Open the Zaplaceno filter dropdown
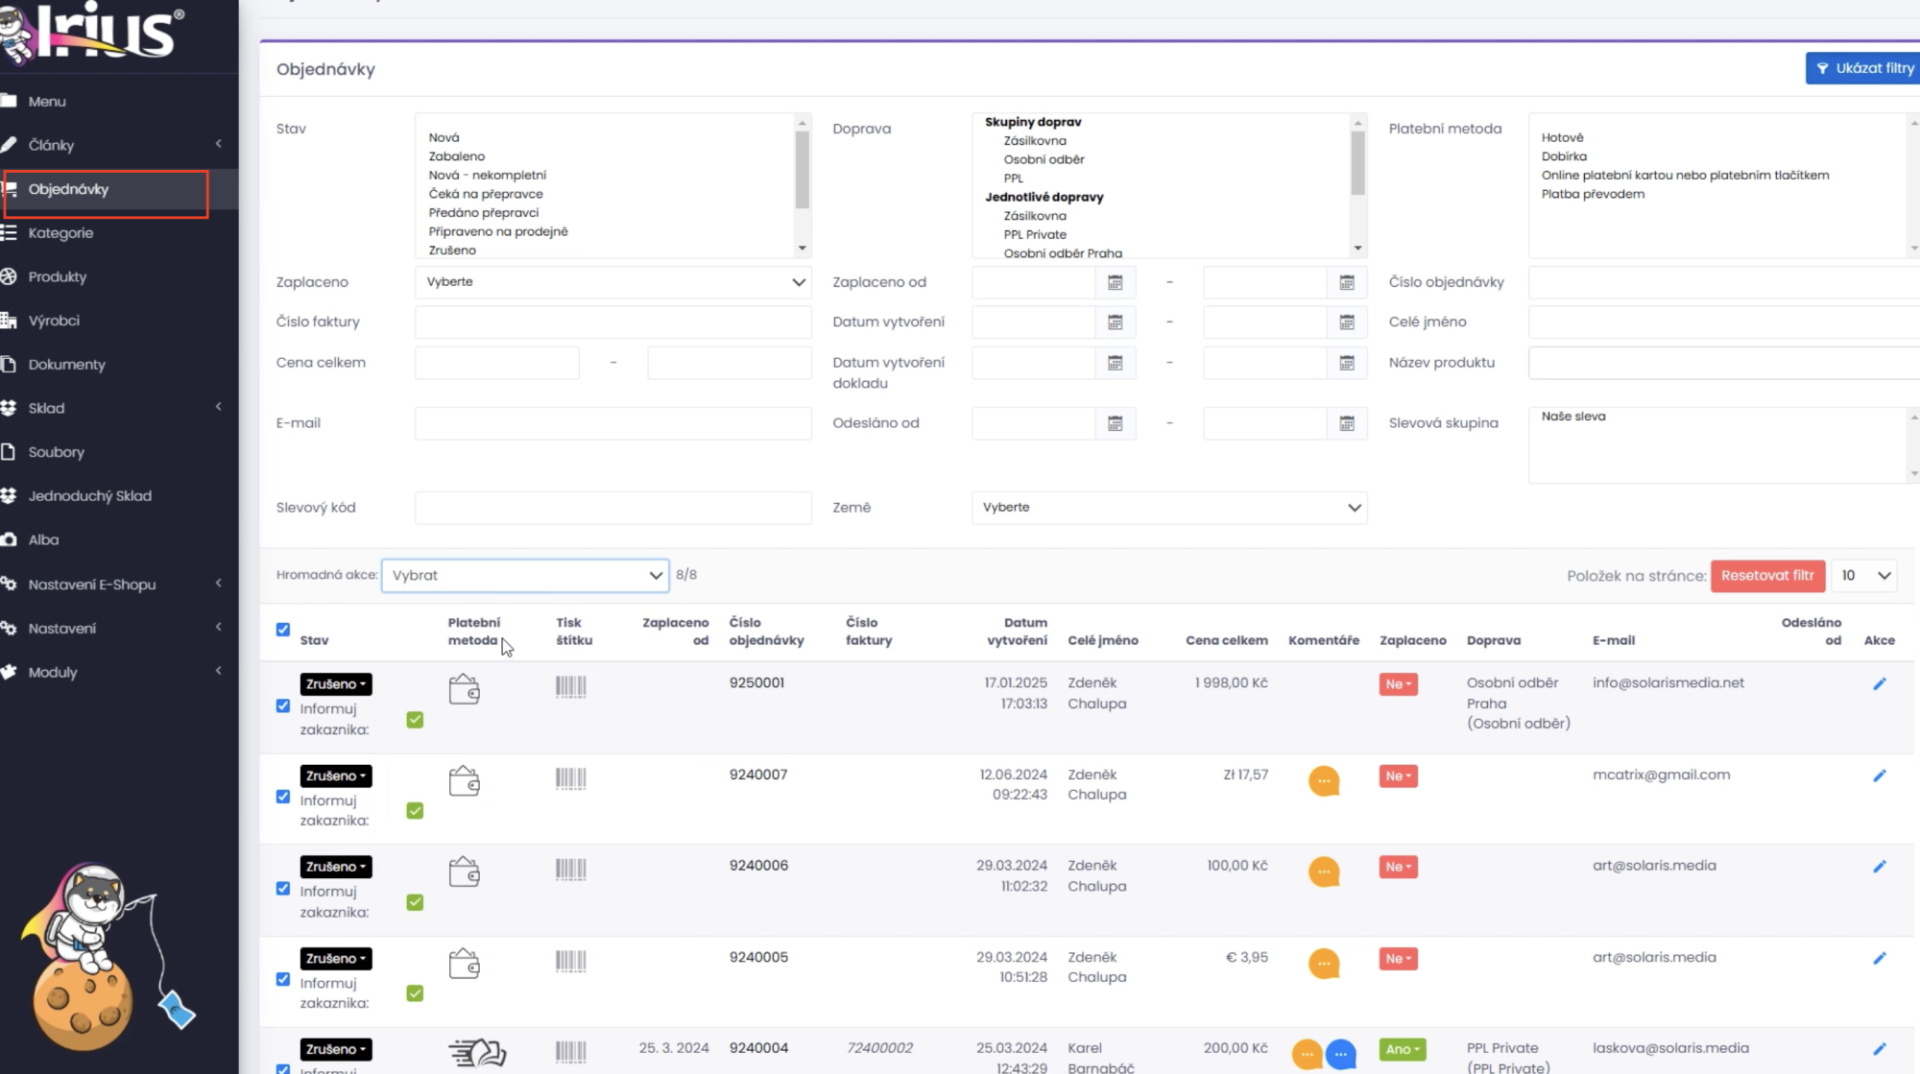The width and height of the screenshot is (1920, 1074). tap(613, 282)
